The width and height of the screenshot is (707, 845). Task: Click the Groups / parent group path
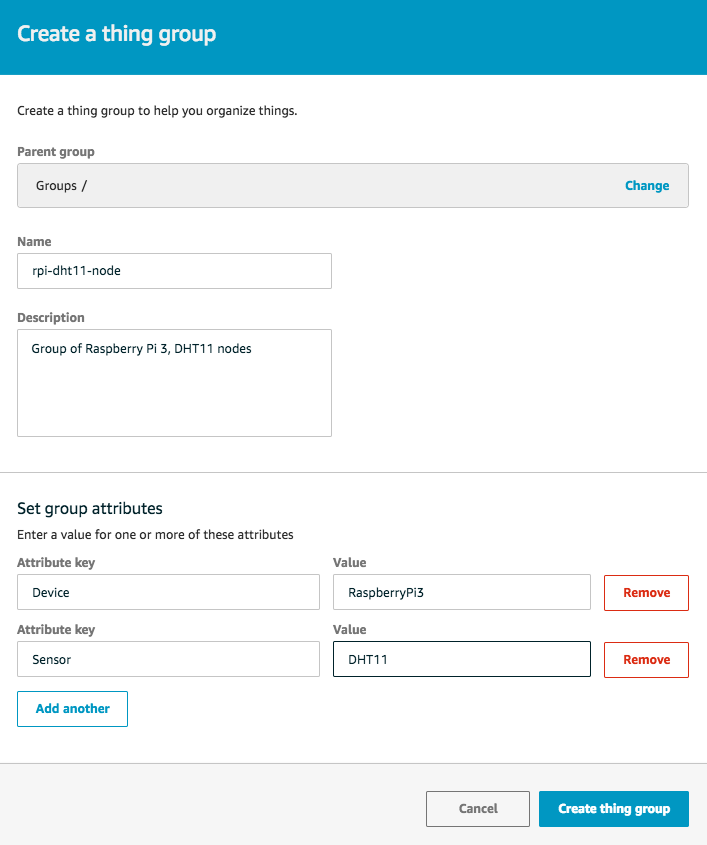point(61,185)
